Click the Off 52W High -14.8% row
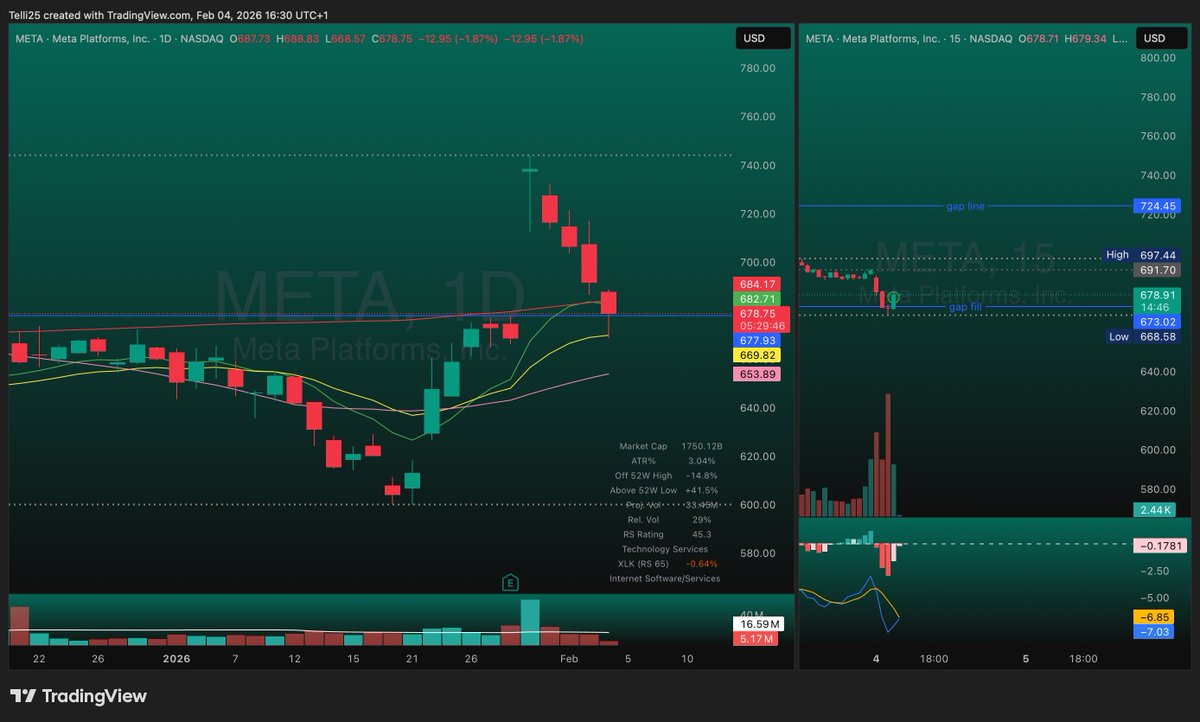Viewport: 1200px width, 722px height. (668, 476)
